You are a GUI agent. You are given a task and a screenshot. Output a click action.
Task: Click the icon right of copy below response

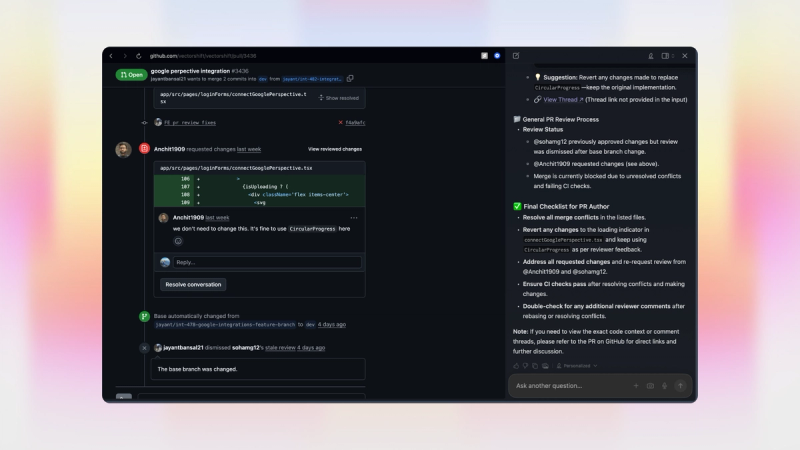(x=545, y=366)
